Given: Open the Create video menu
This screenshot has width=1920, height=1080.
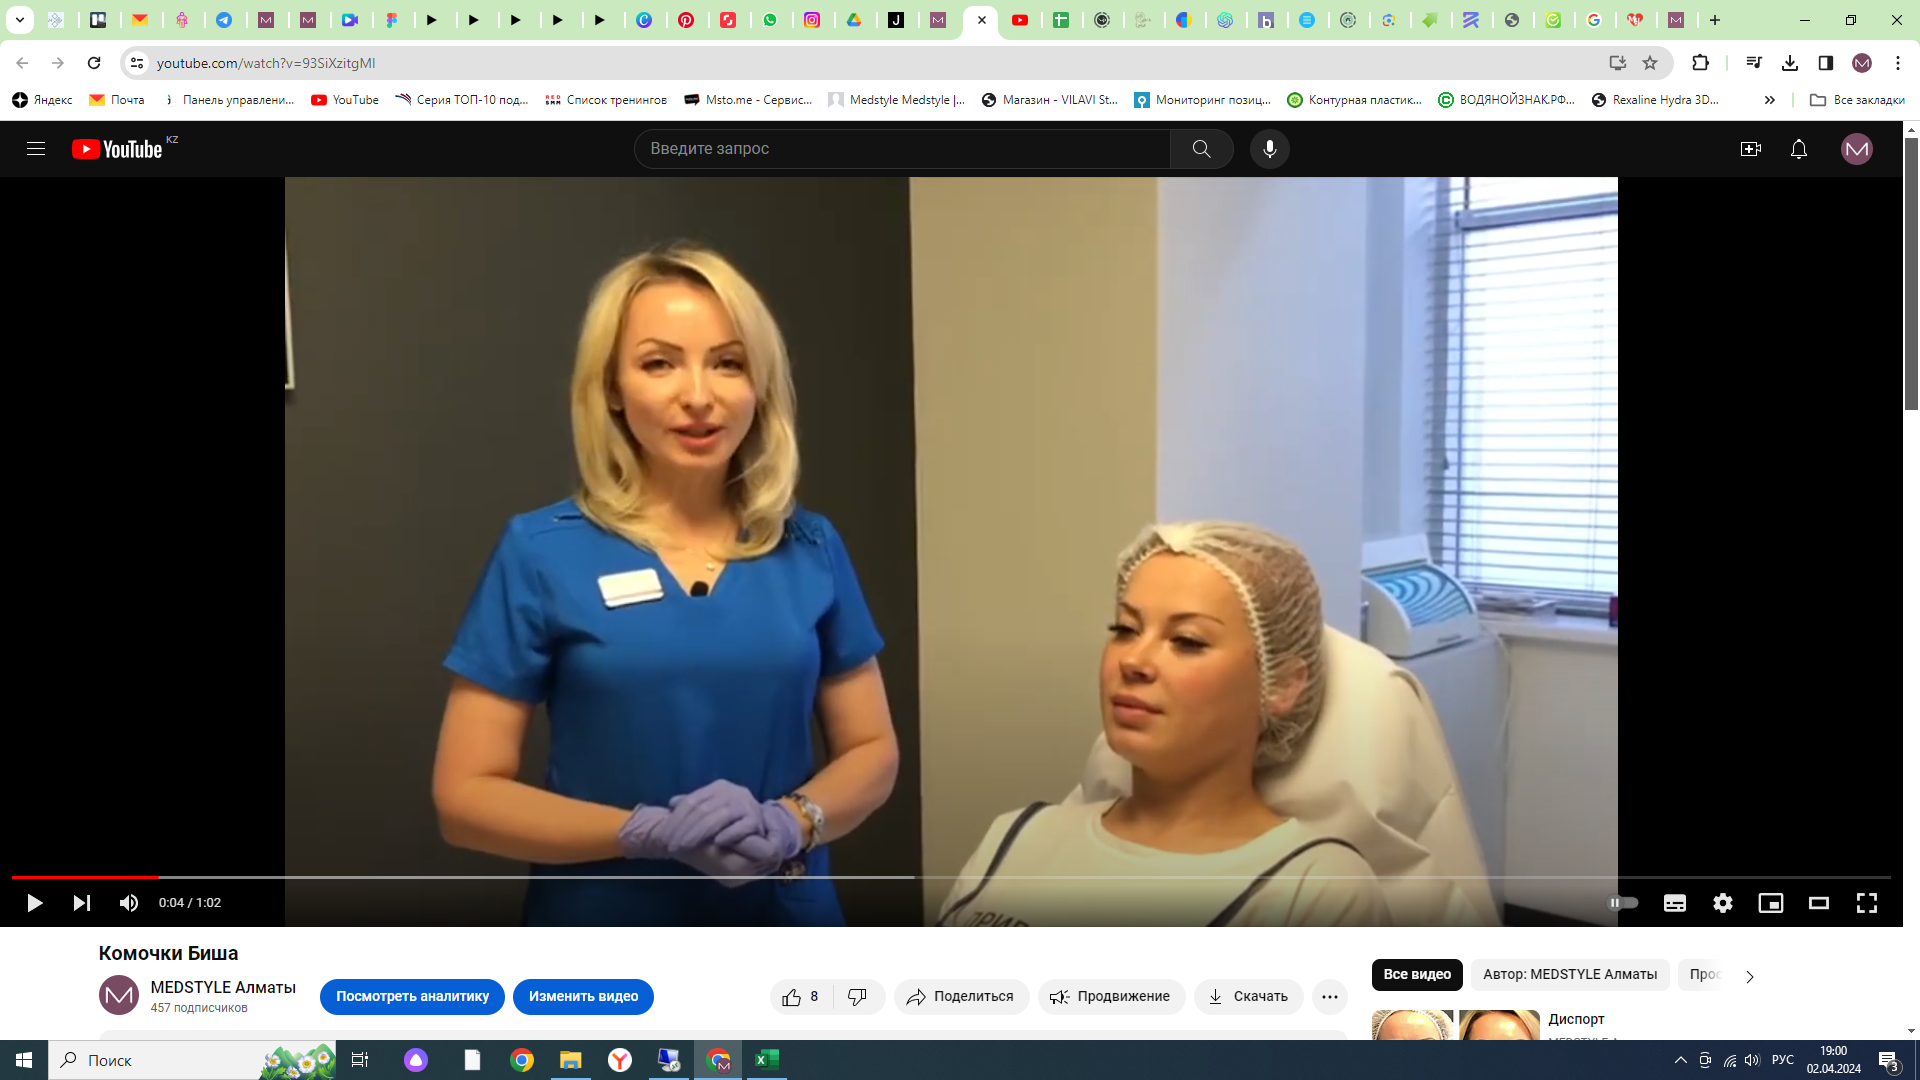Looking at the screenshot, I should pyautogui.click(x=1750, y=149).
